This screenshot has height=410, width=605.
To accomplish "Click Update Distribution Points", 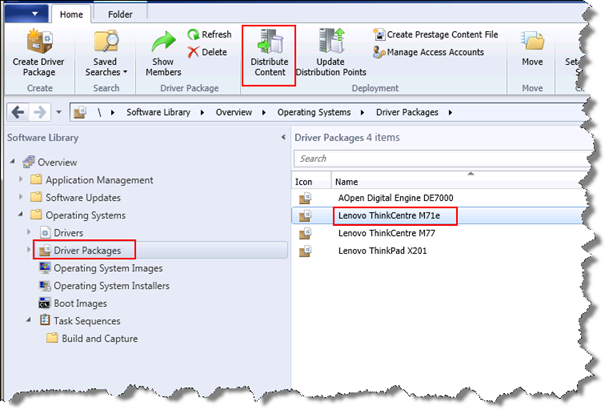I will click(x=331, y=53).
